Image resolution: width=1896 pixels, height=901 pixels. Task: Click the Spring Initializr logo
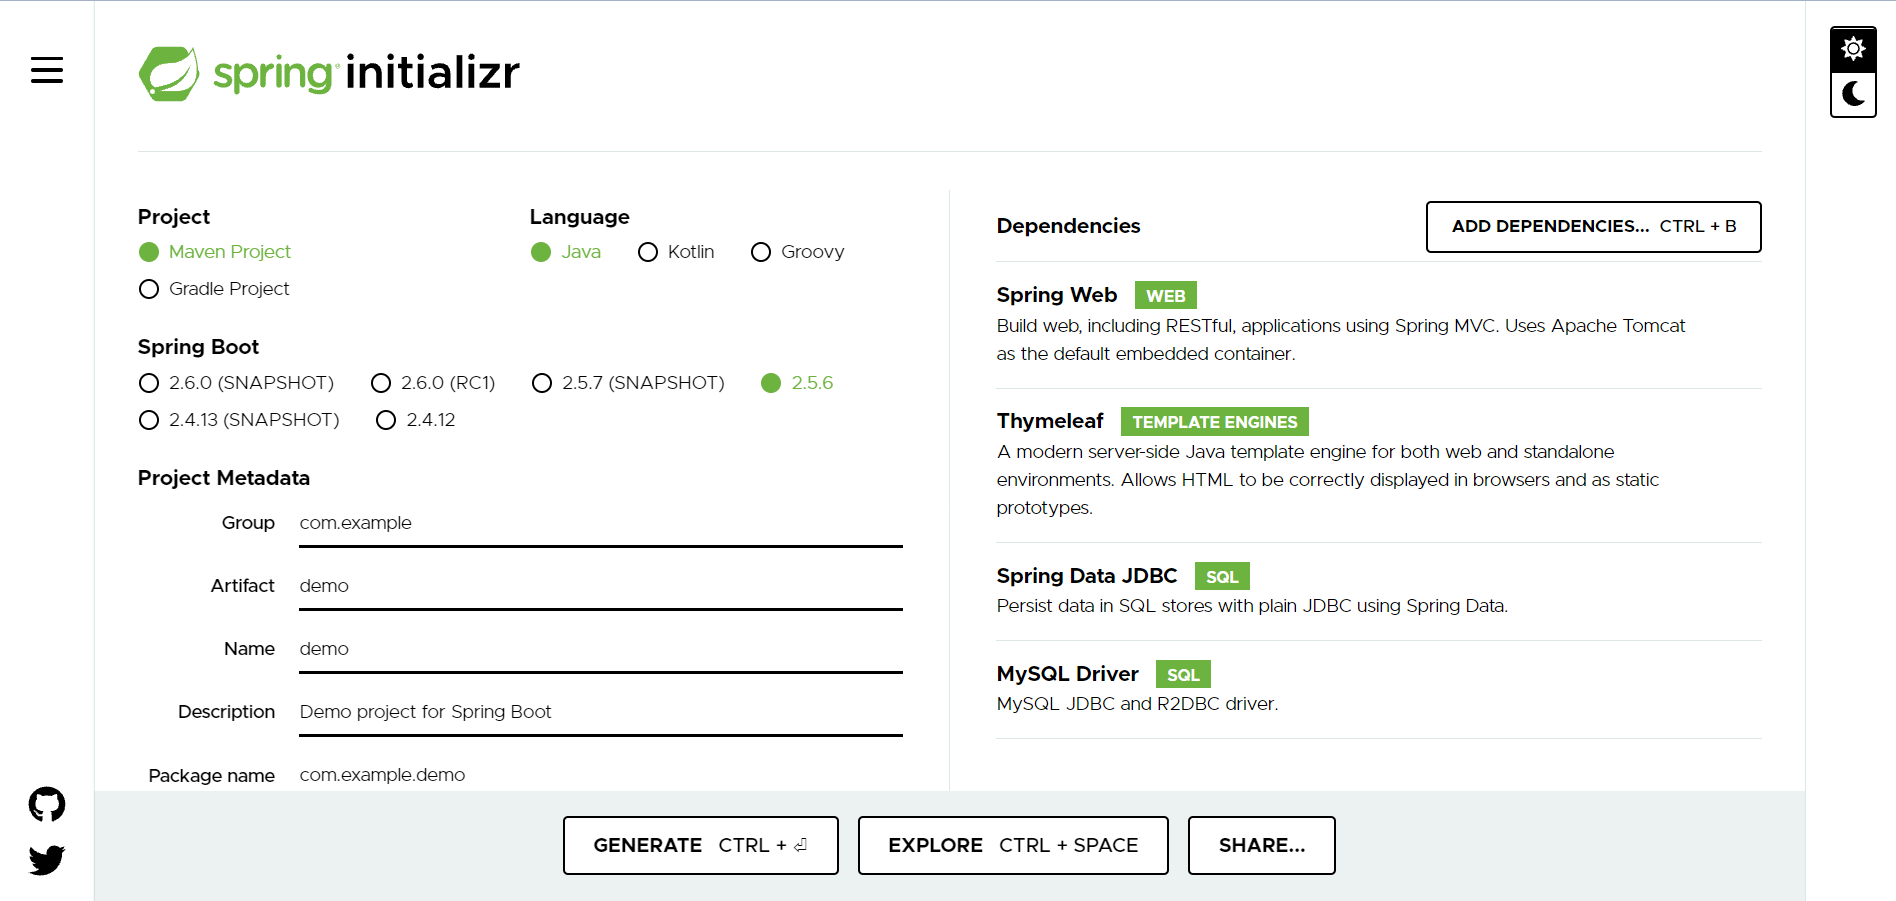pyautogui.click(x=329, y=73)
